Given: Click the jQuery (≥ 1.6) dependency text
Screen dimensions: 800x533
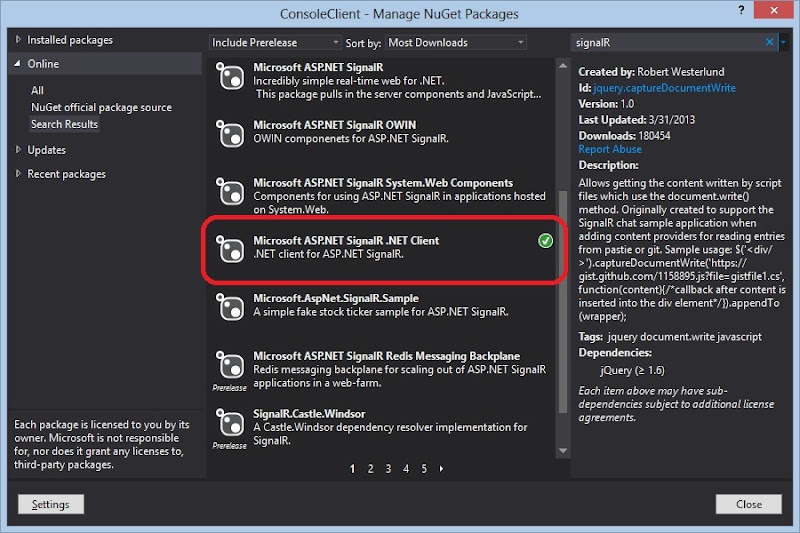Looking at the screenshot, I should coord(632,370).
